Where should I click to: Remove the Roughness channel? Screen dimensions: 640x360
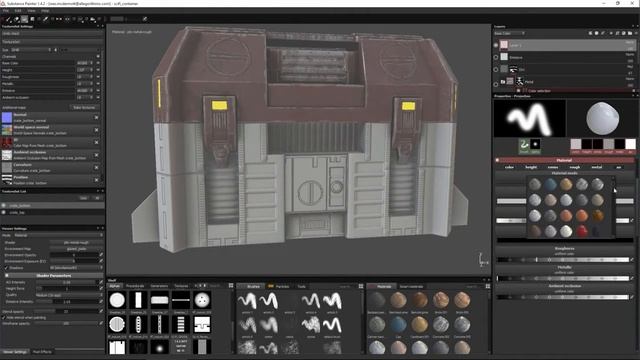click(98, 77)
